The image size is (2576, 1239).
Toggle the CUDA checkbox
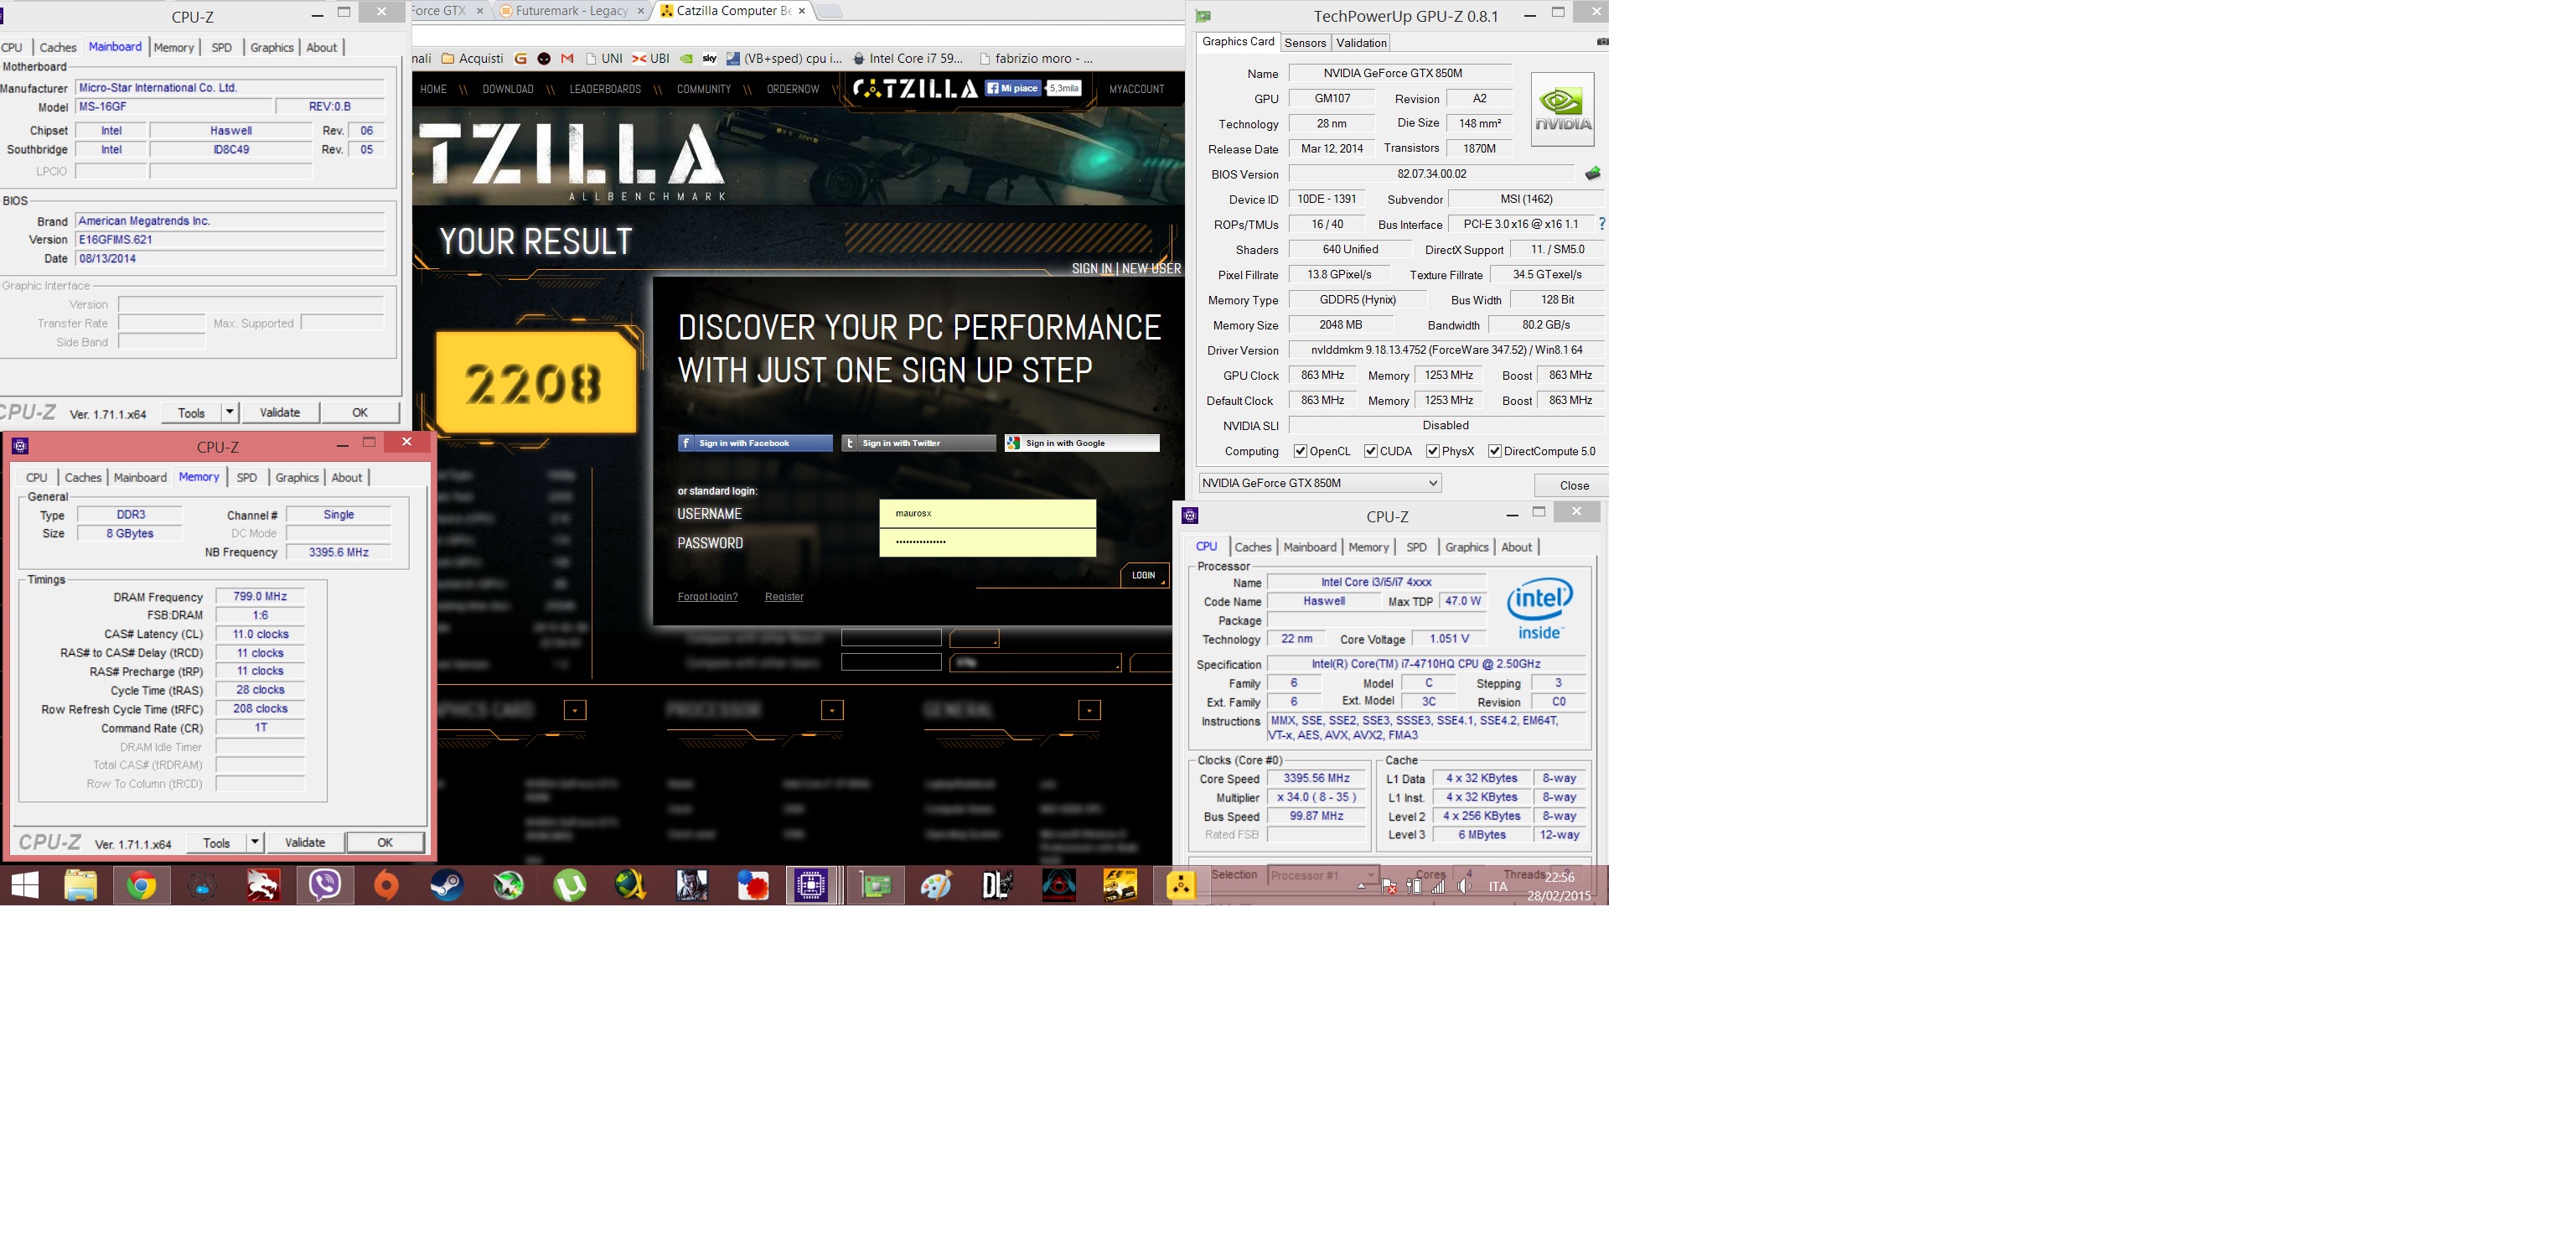coord(1370,451)
